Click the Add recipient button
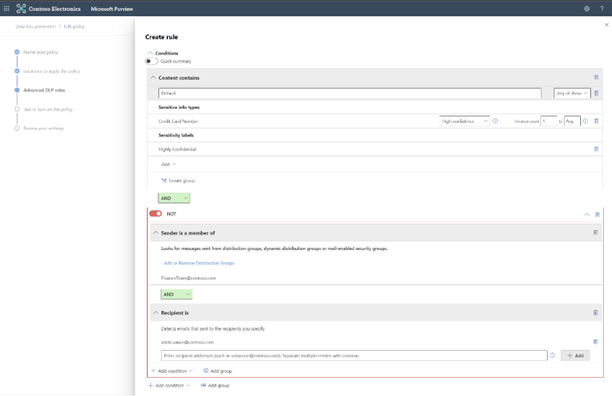This screenshot has width=612, height=396. [x=575, y=355]
